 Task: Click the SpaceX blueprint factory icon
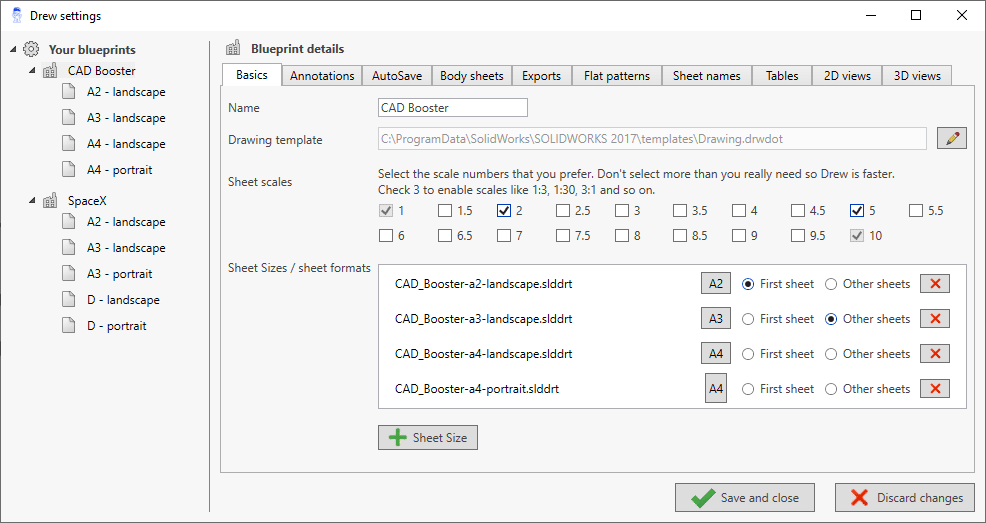(x=50, y=200)
